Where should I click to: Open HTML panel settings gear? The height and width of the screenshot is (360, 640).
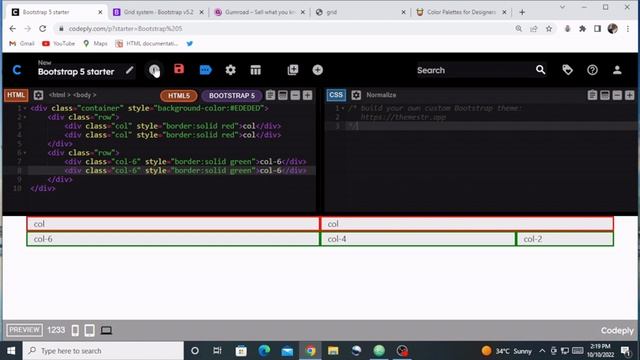[38, 95]
